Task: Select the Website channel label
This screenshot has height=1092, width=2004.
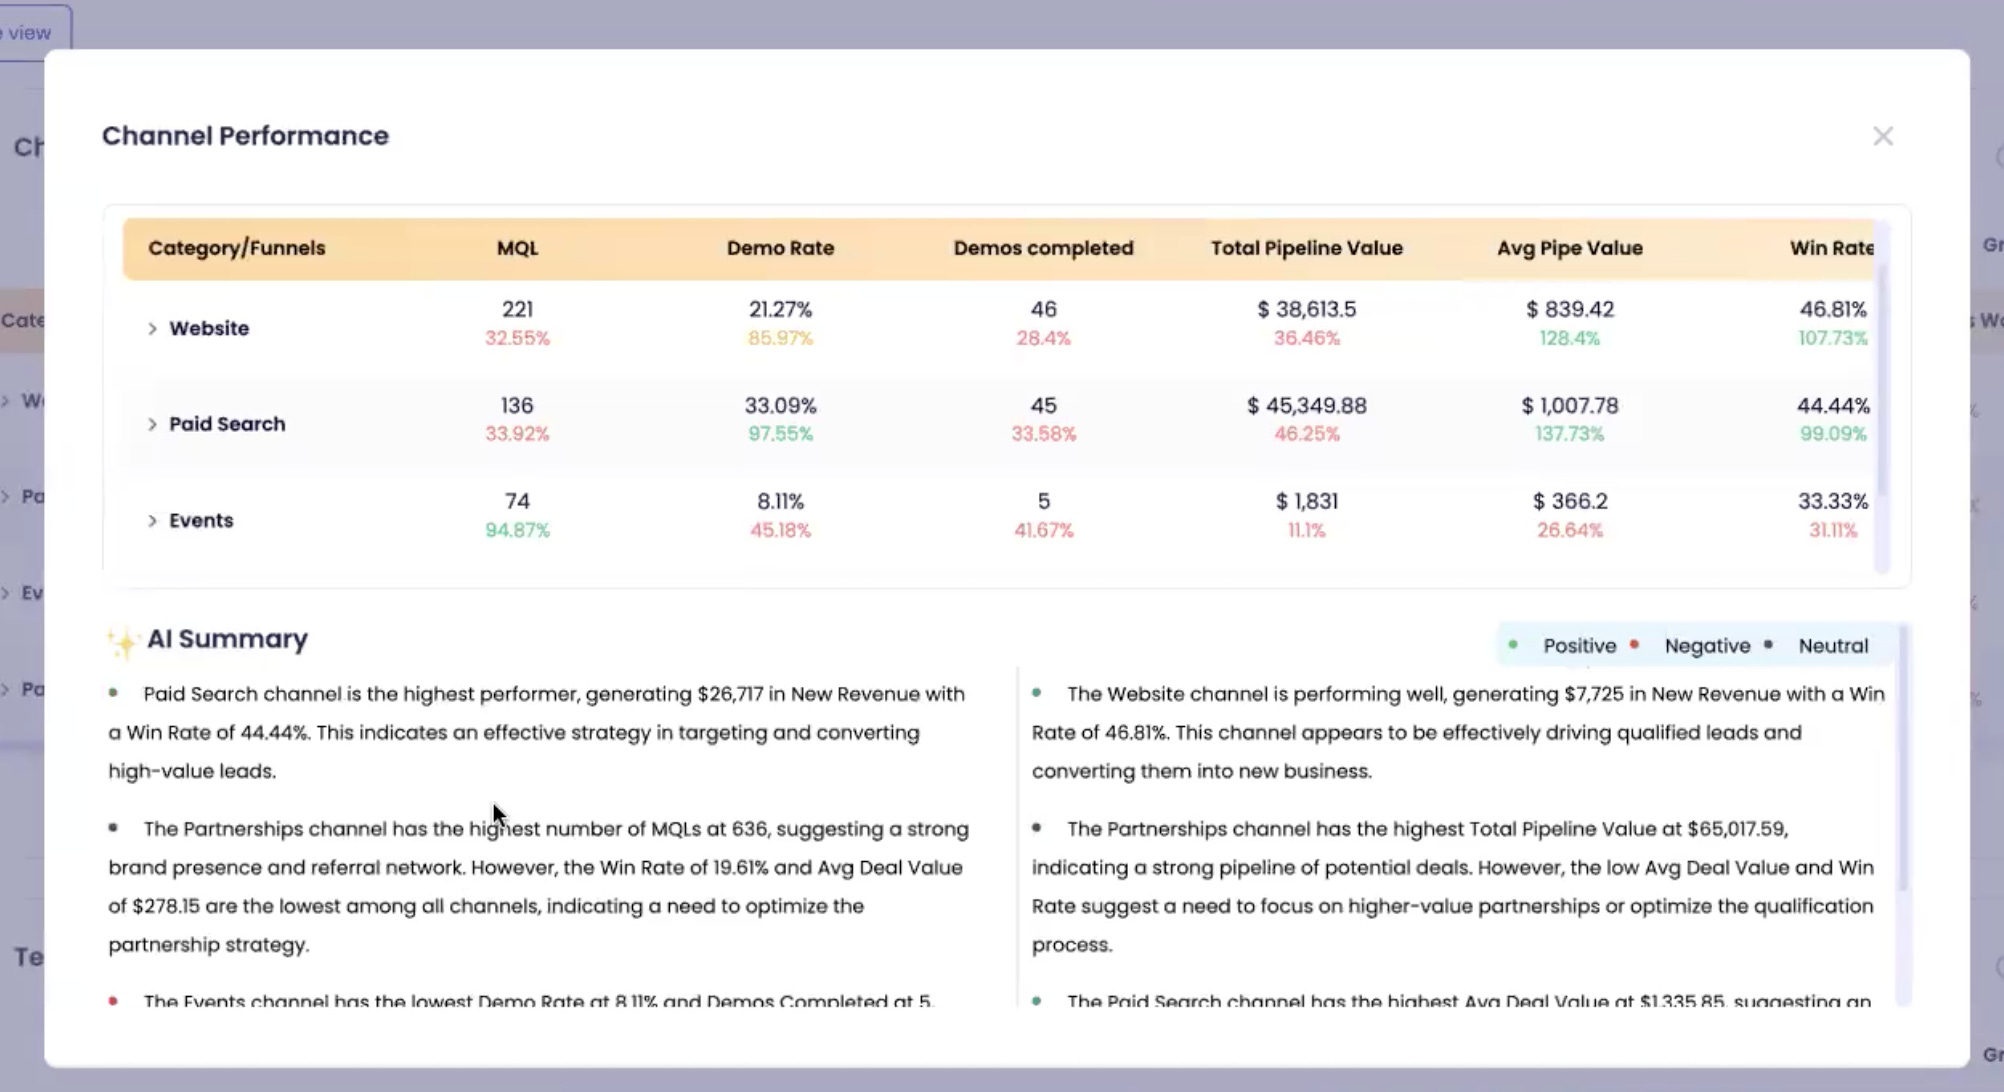Action: pos(209,328)
